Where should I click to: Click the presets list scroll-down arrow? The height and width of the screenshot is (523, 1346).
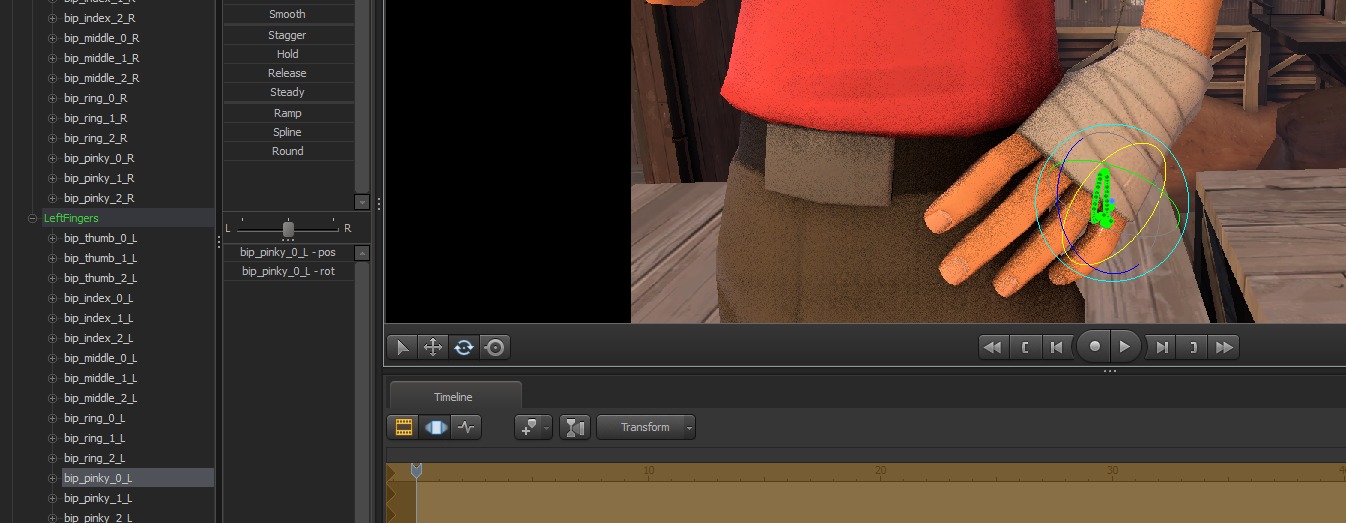click(x=362, y=201)
